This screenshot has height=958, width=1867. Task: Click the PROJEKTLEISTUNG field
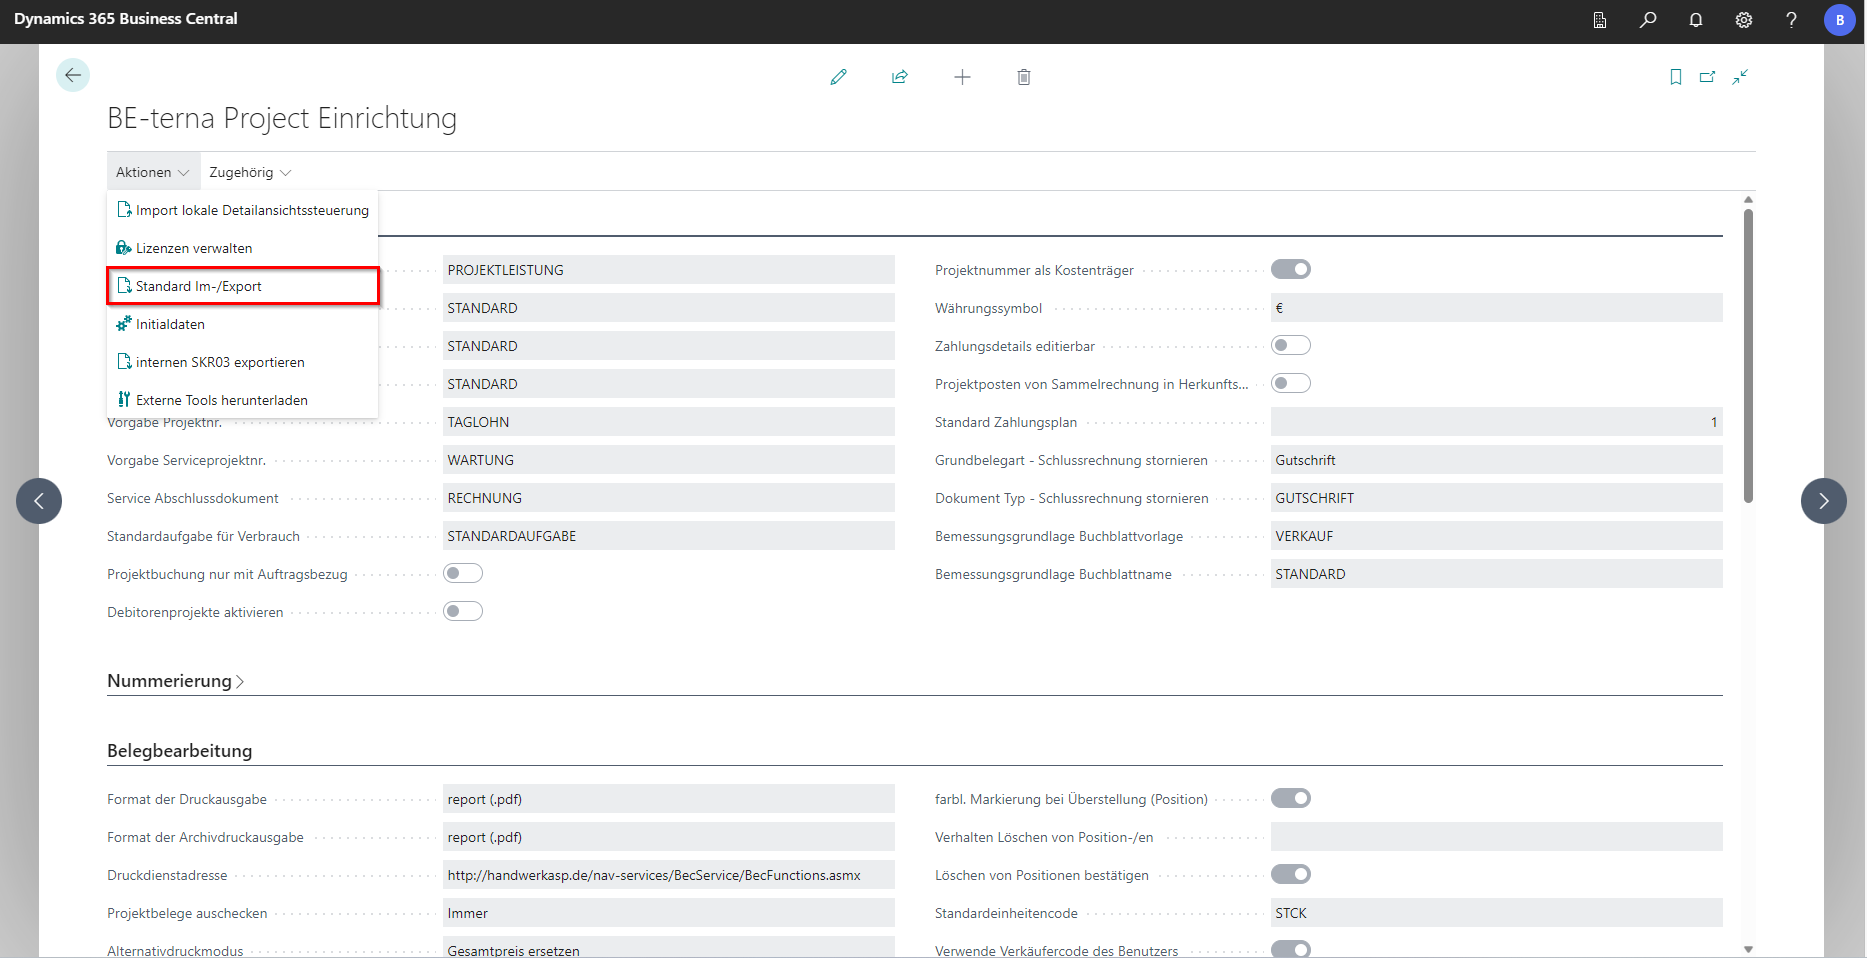point(668,270)
